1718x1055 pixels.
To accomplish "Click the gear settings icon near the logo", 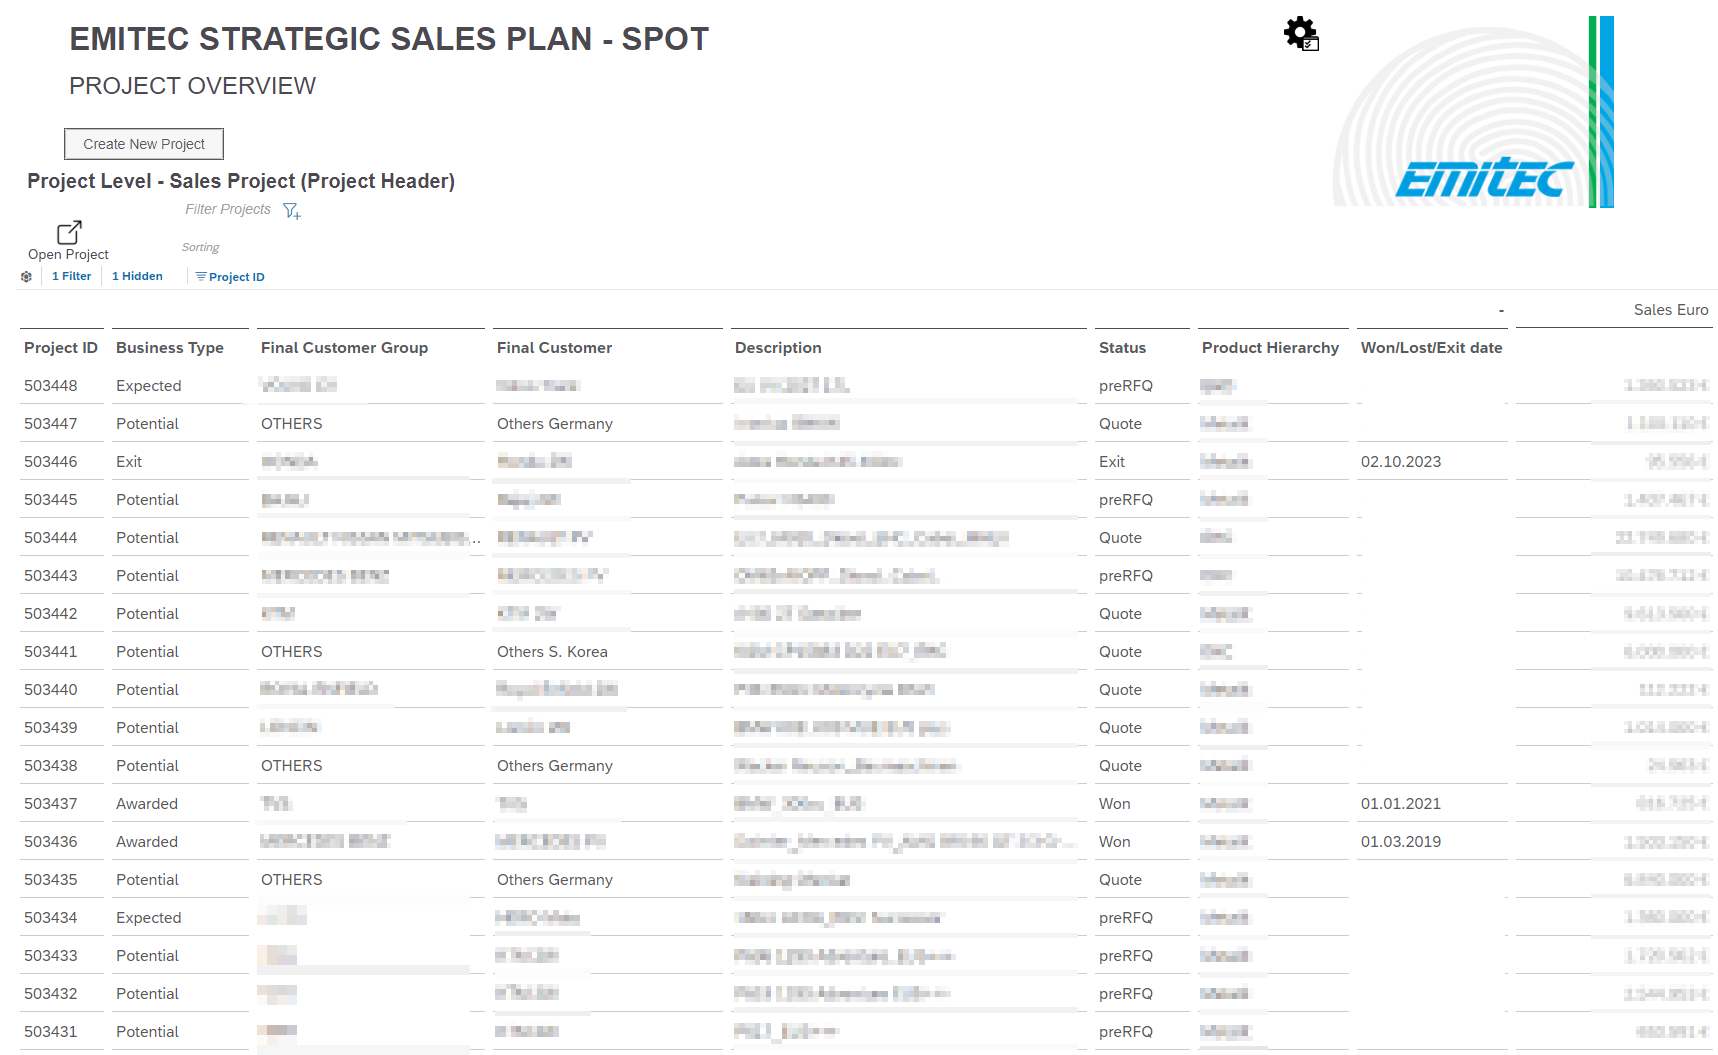I will tap(1300, 33).
